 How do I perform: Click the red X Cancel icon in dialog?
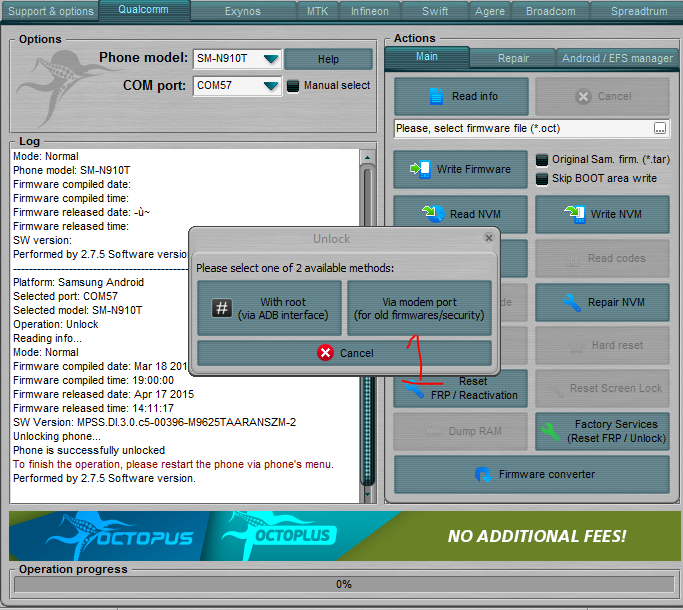coord(325,353)
